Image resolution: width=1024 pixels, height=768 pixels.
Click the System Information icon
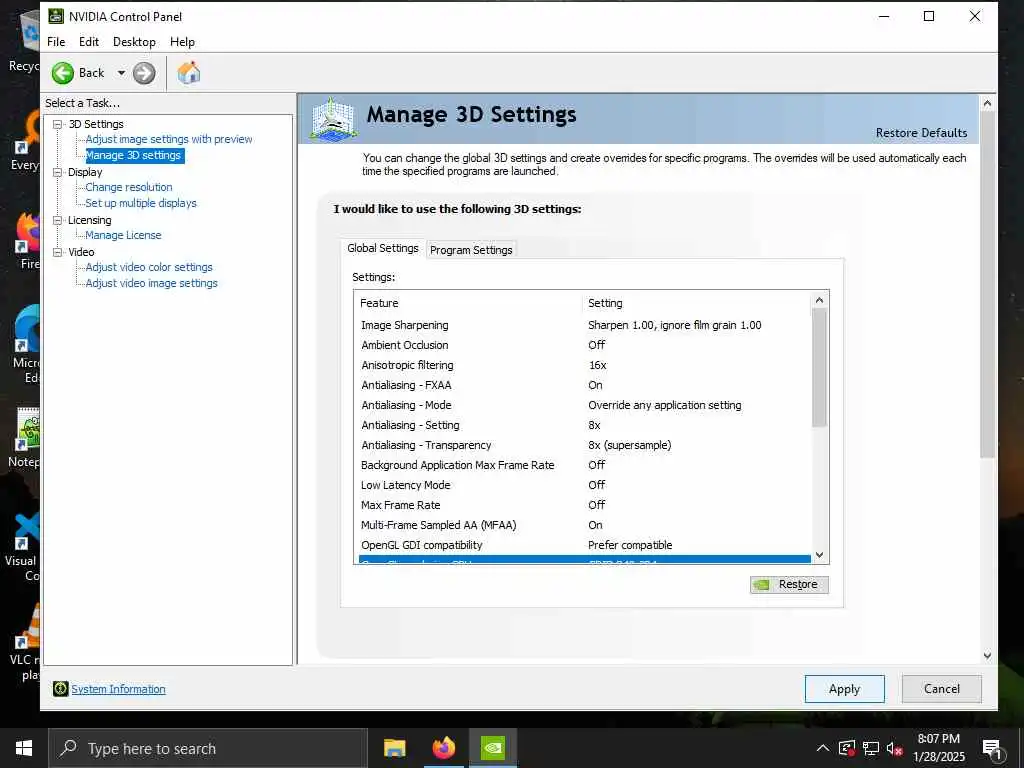pos(61,689)
